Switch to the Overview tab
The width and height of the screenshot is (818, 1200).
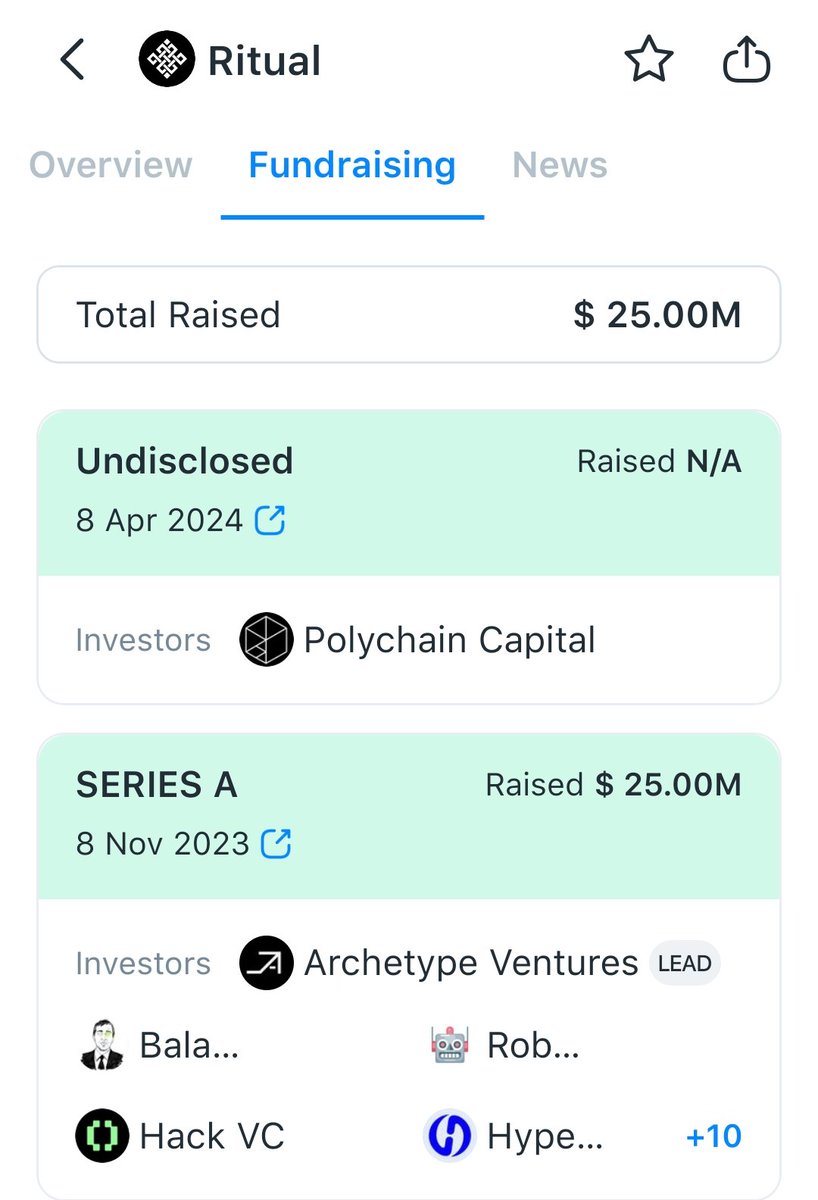pyautogui.click(x=110, y=165)
